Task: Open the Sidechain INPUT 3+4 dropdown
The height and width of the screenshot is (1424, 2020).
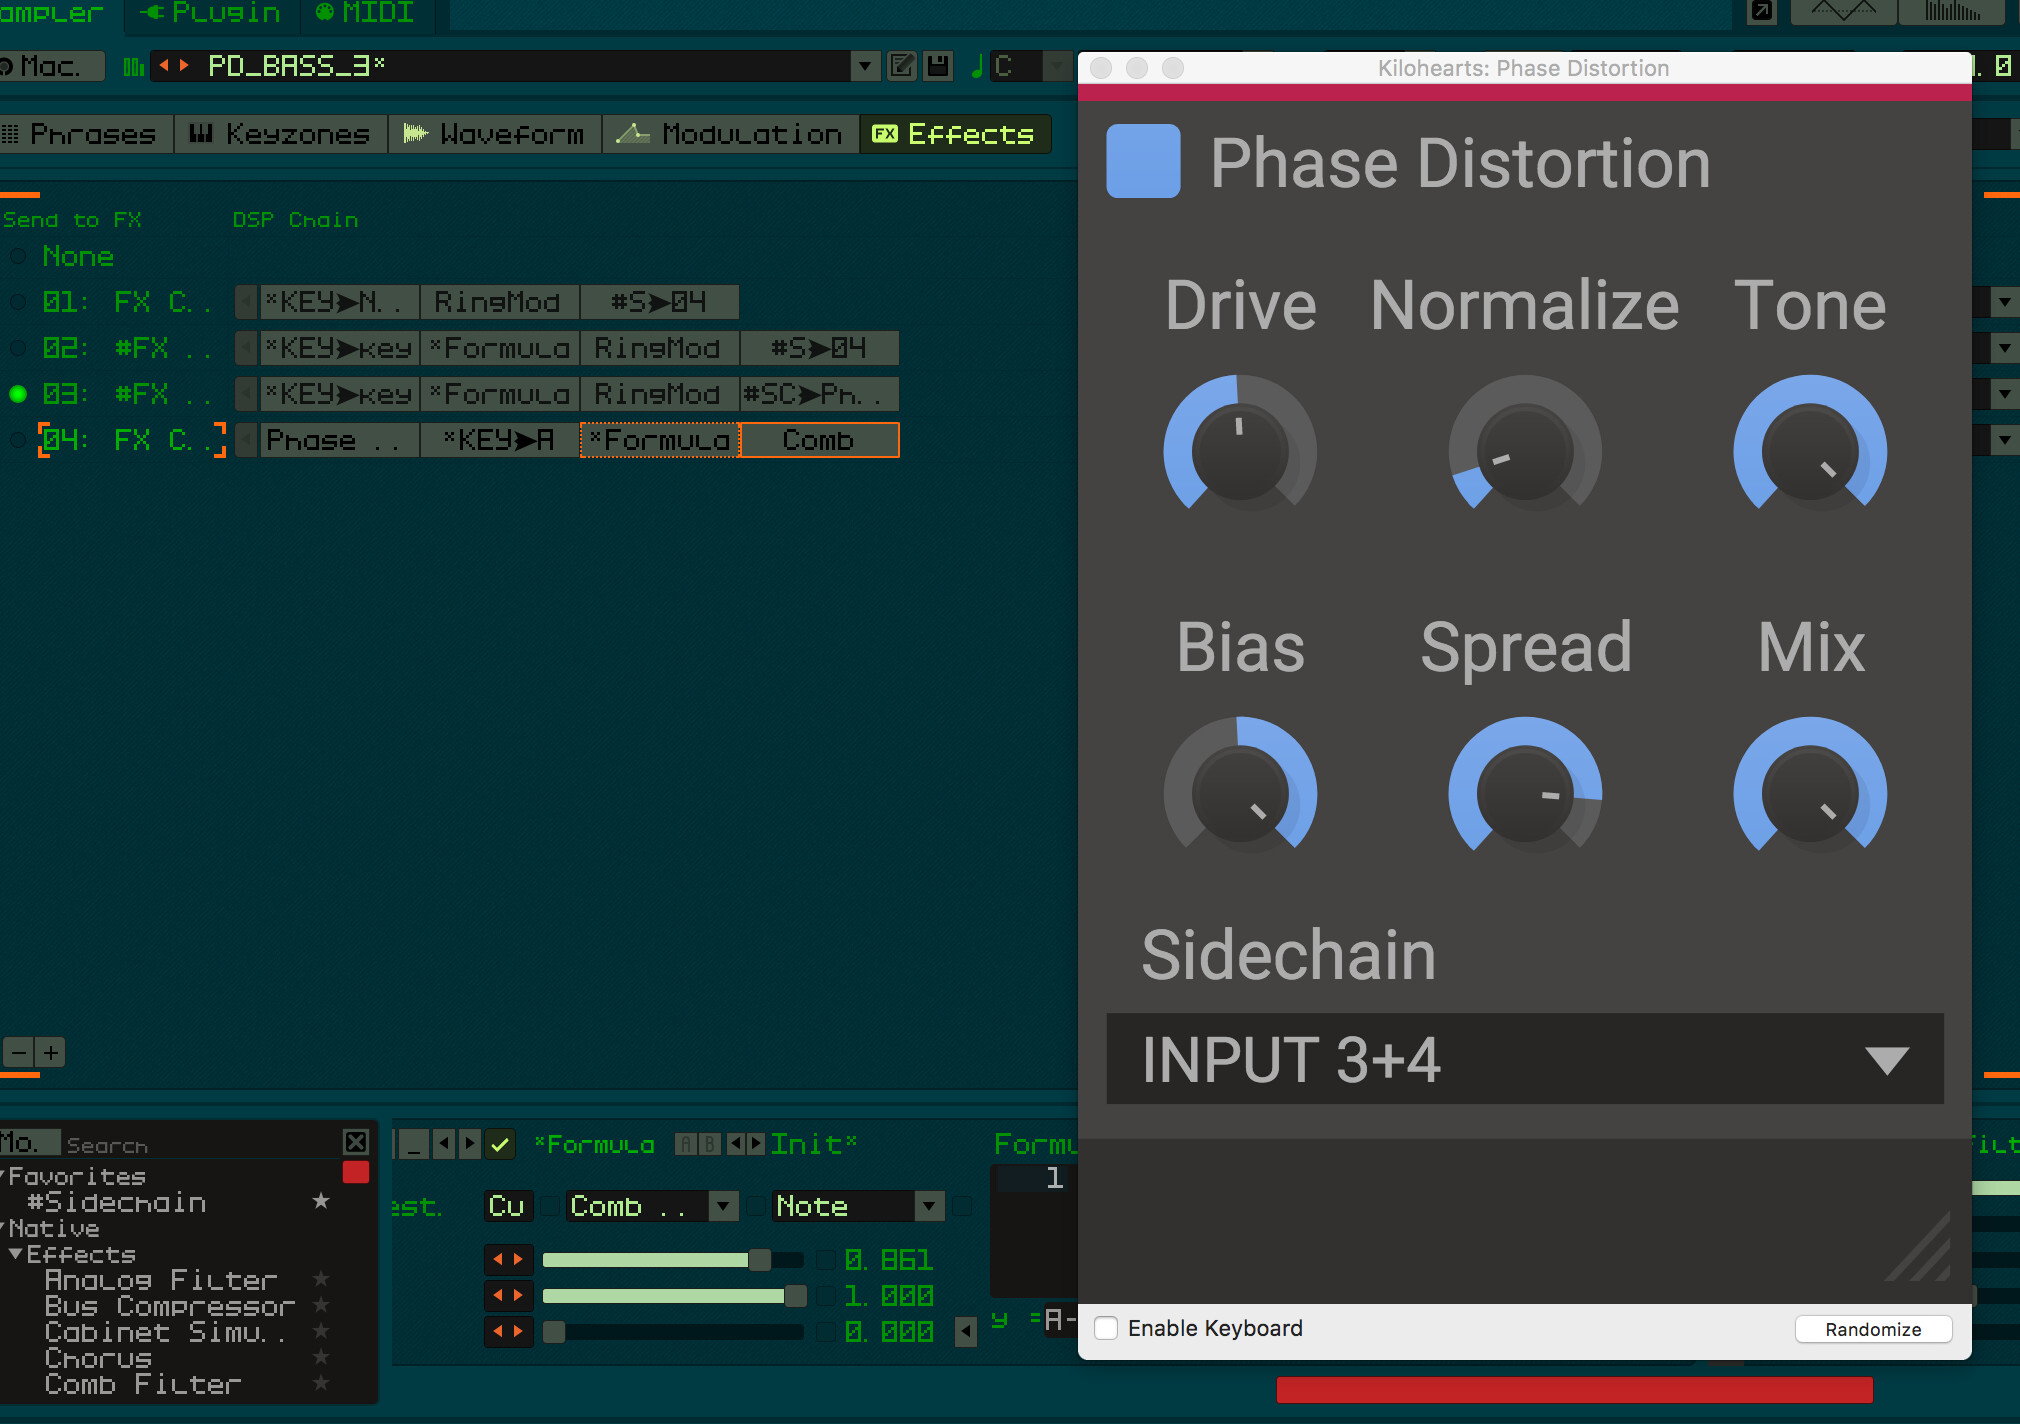Action: [1524, 1059]
